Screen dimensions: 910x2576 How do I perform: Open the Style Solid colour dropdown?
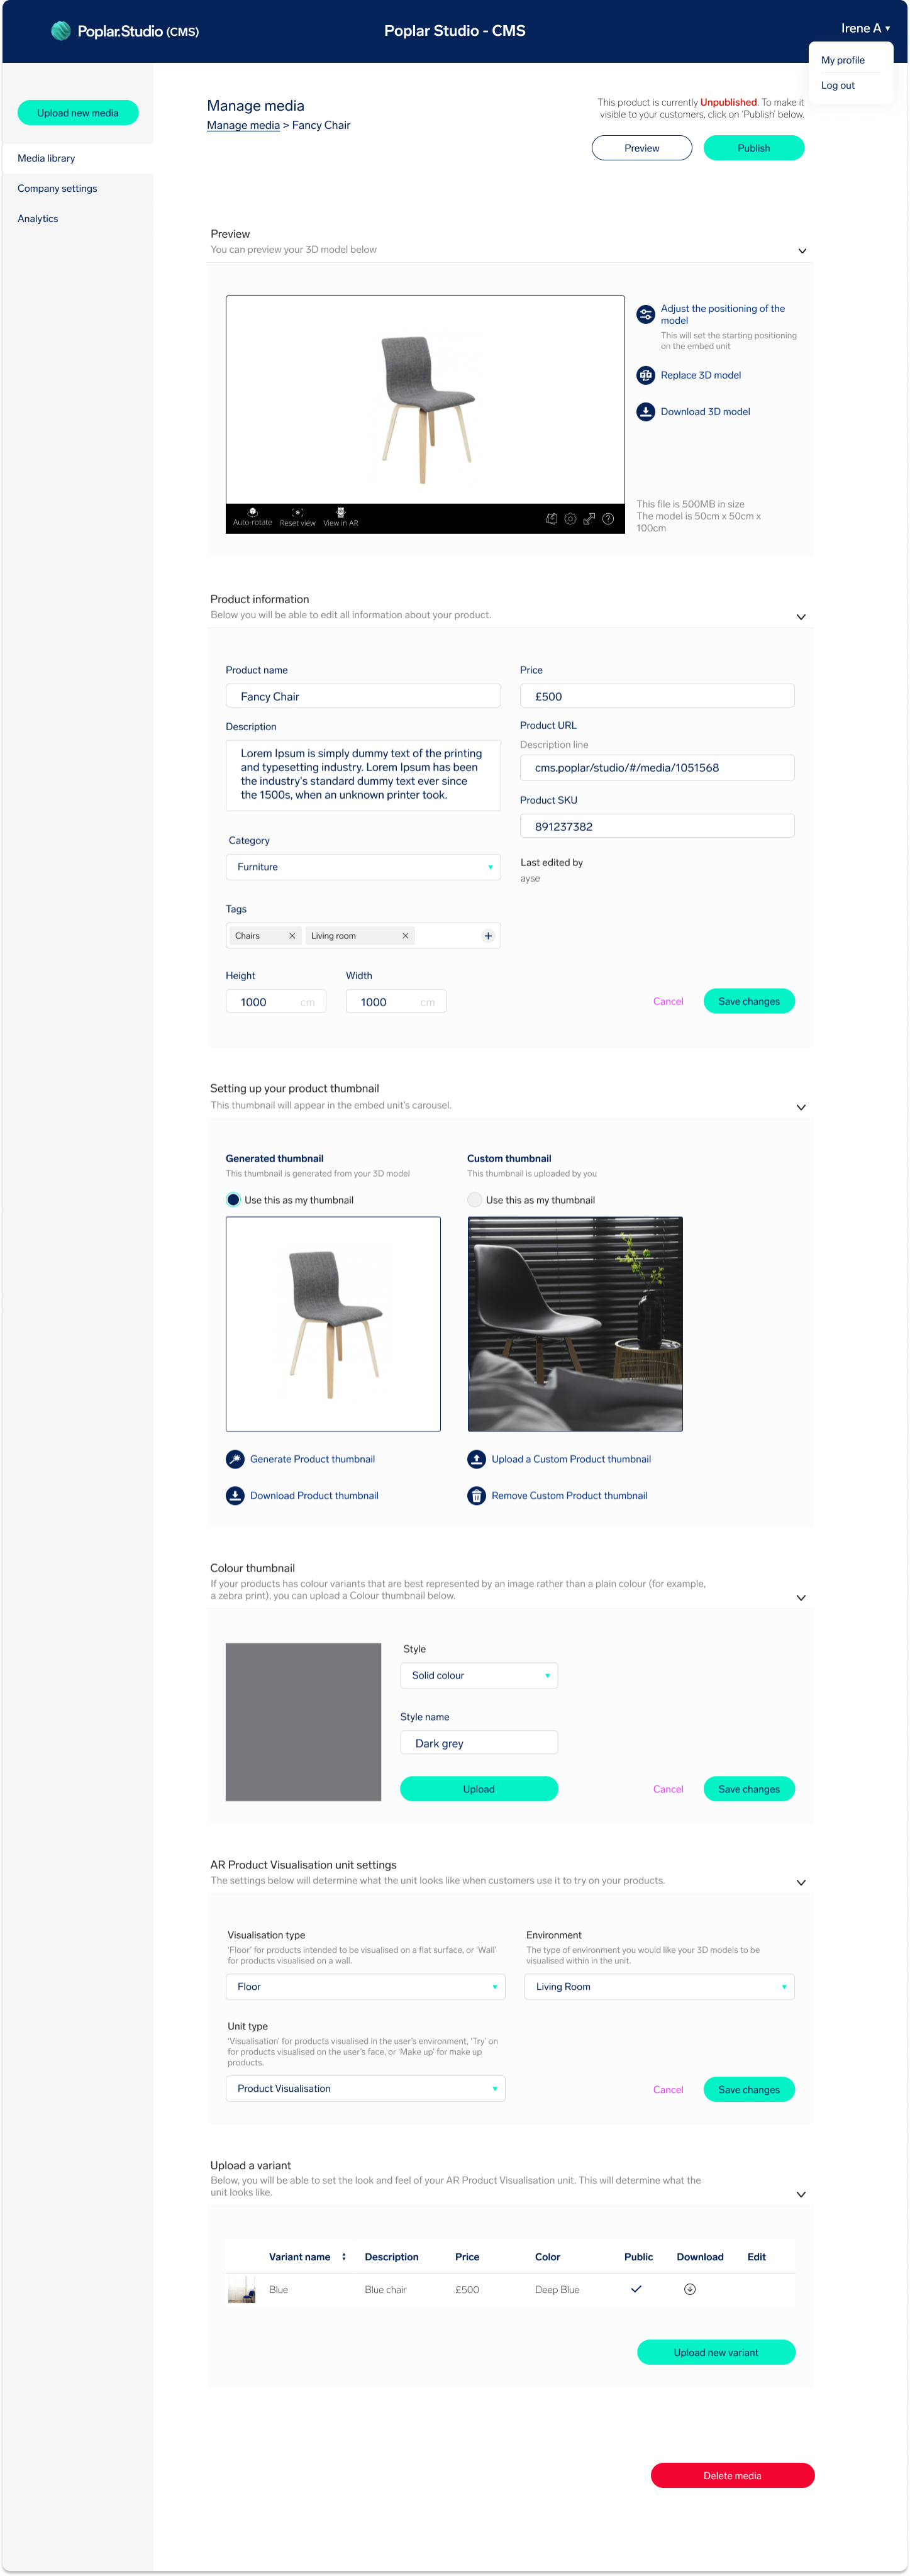(x=479, y=1675)
